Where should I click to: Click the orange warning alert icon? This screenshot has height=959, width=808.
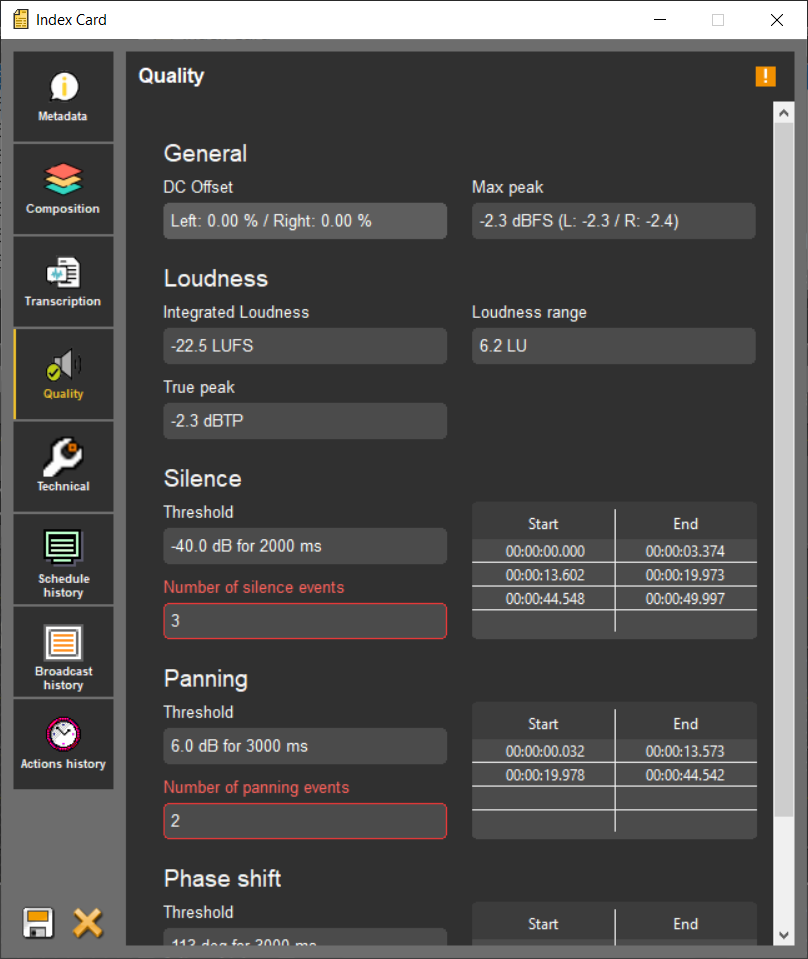(765, 76)
